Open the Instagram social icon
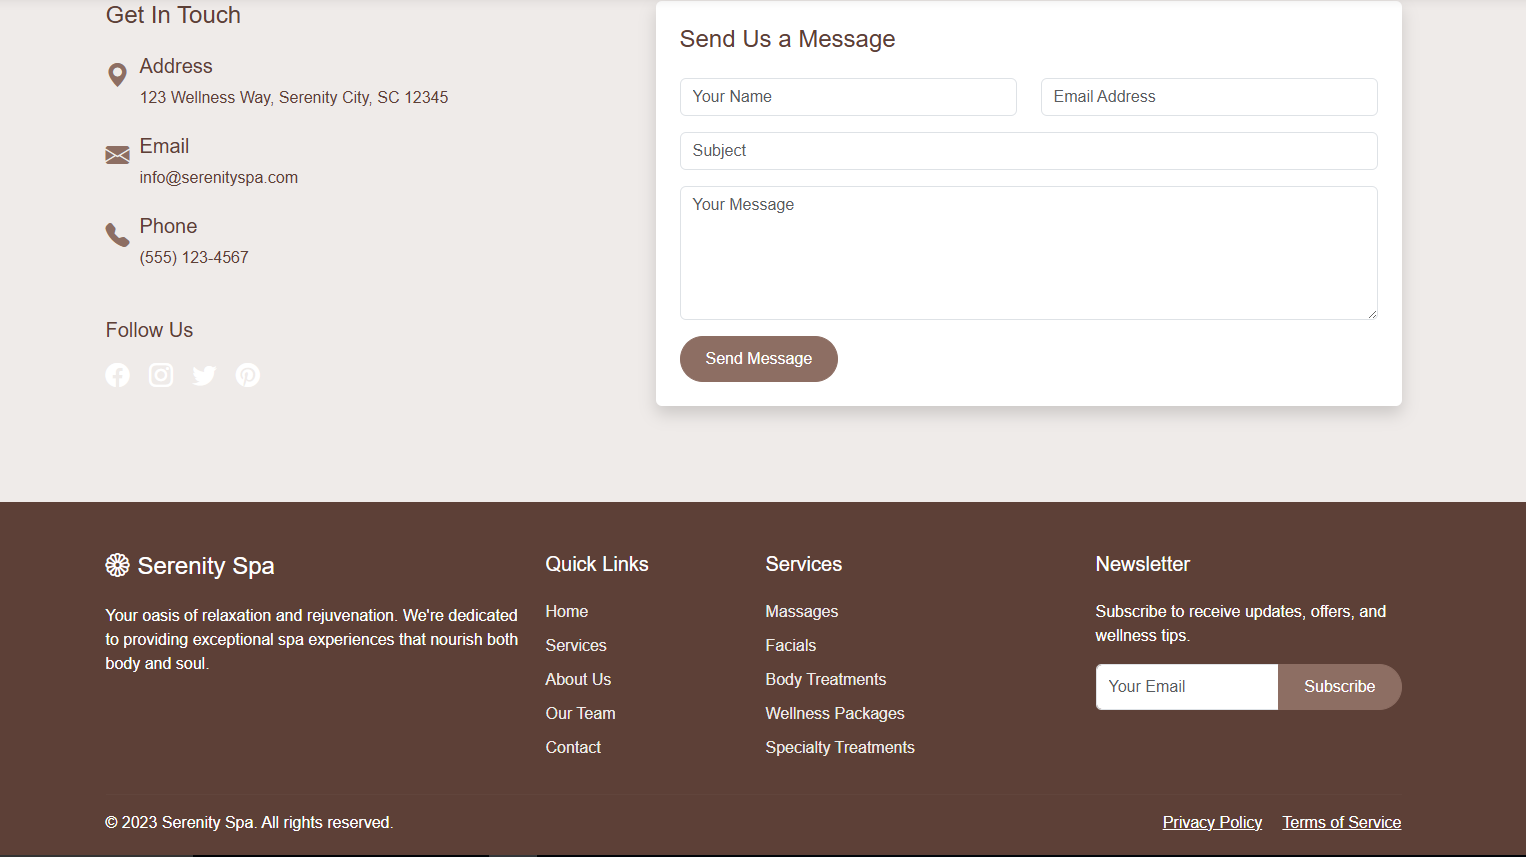Screen dimensions: 1526x857 pyautogui.click(x=161, y=375)
